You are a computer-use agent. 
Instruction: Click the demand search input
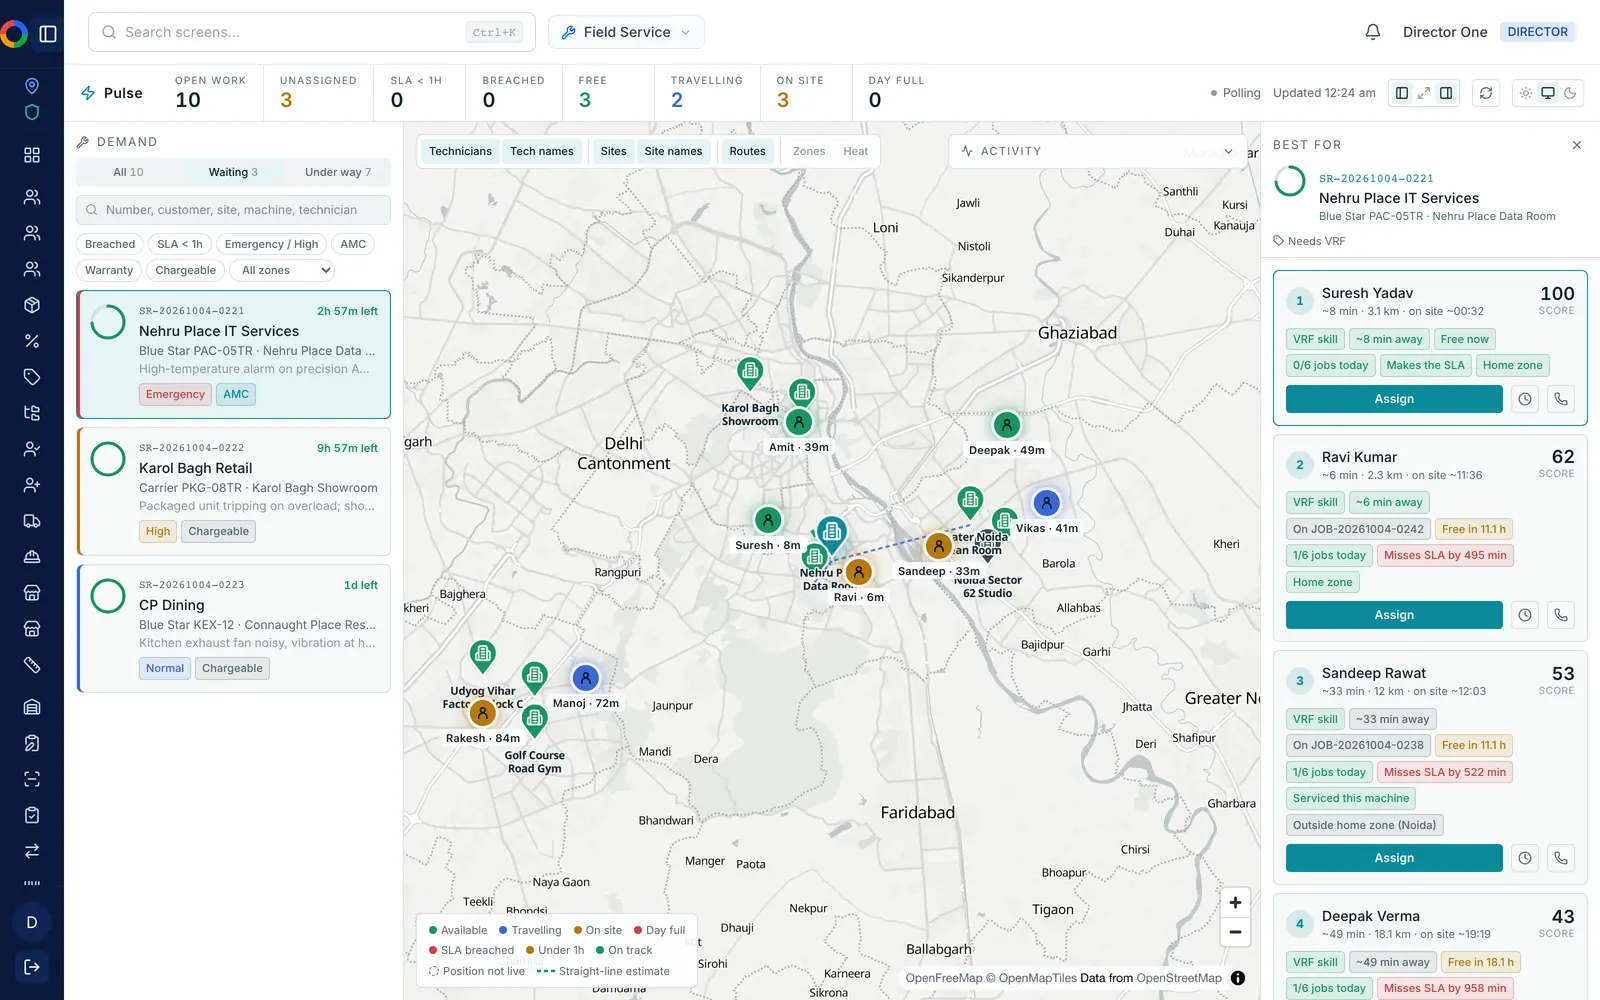click(x=233, y=210)
